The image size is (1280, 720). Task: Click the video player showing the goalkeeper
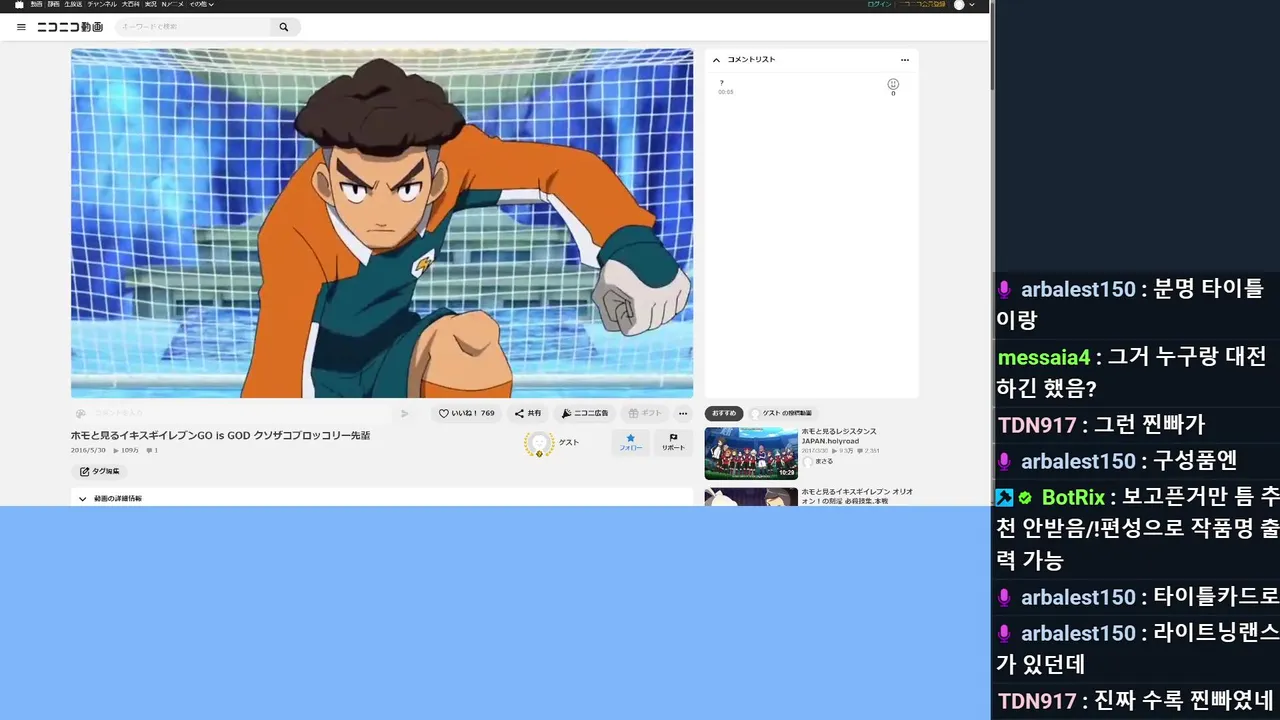[382, 223]
